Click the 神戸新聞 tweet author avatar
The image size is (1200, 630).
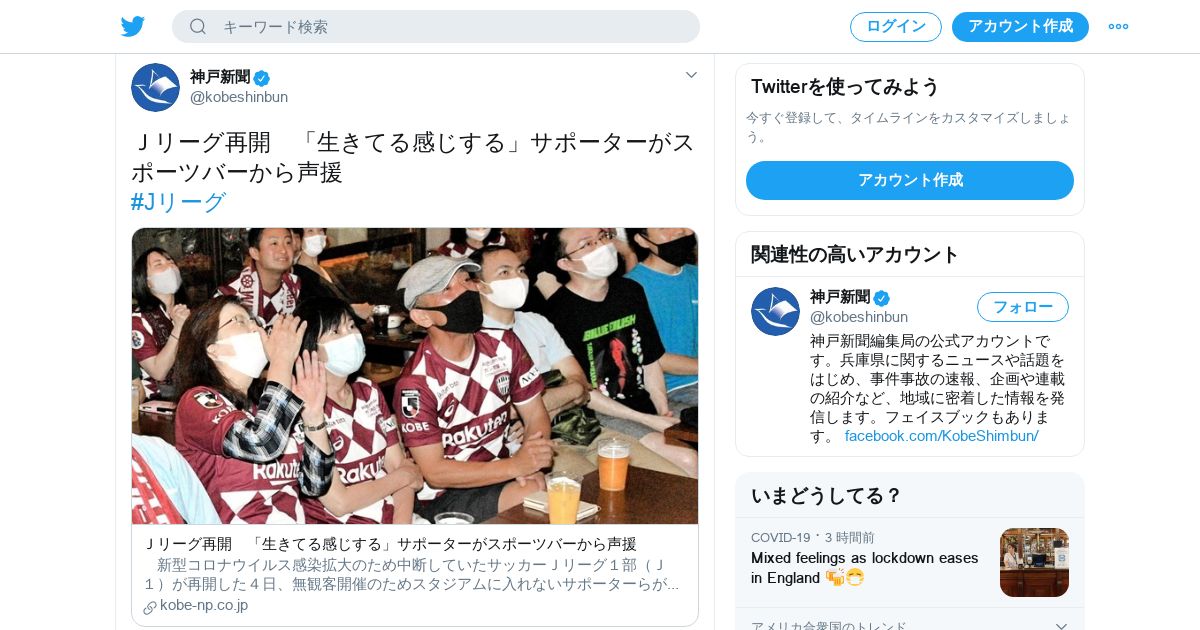155,87
